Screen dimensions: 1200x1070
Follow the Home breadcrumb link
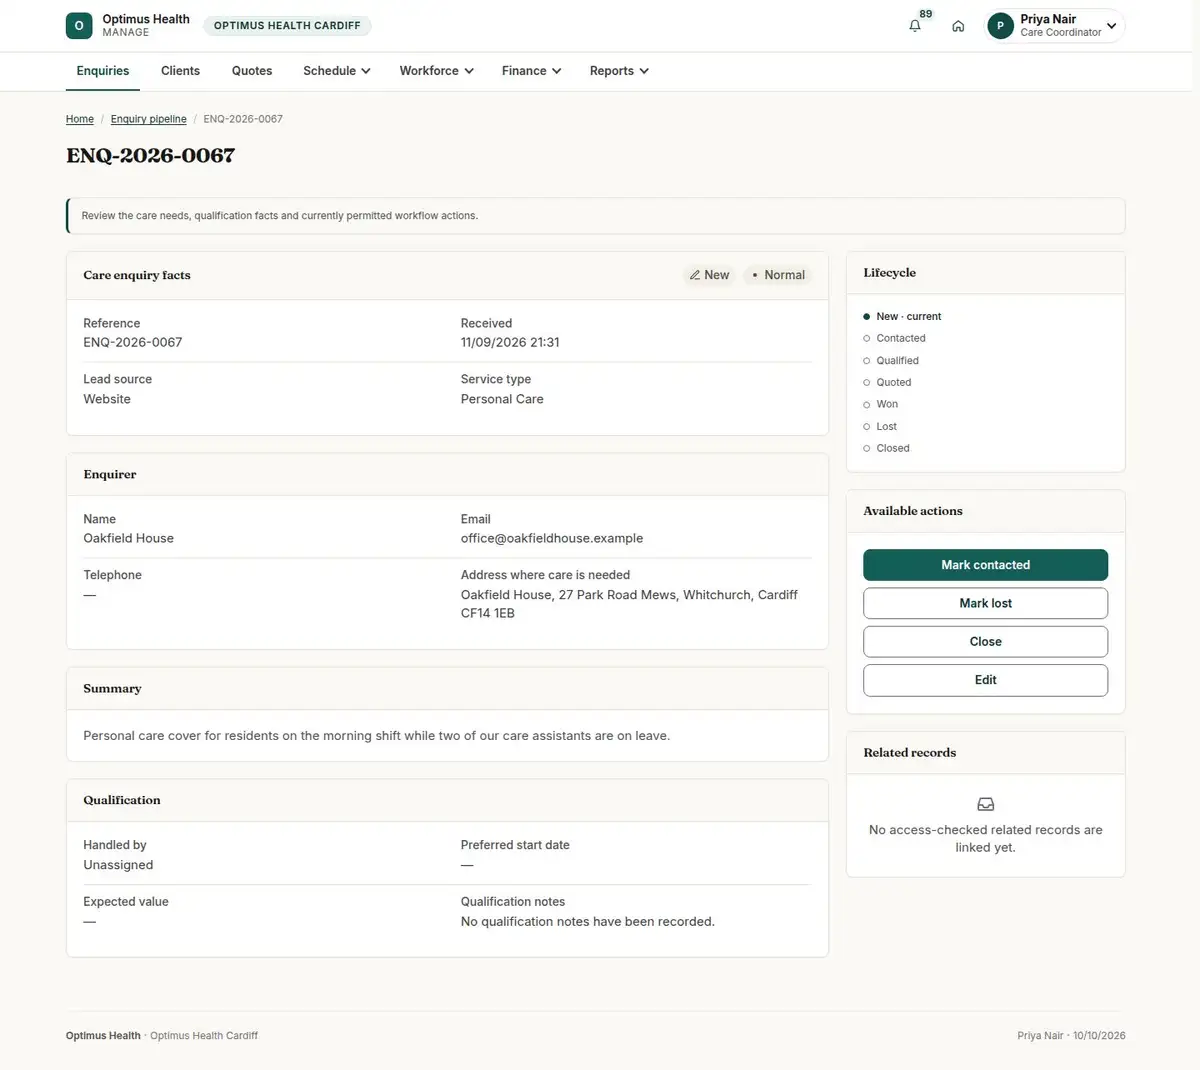click(80, 119)
